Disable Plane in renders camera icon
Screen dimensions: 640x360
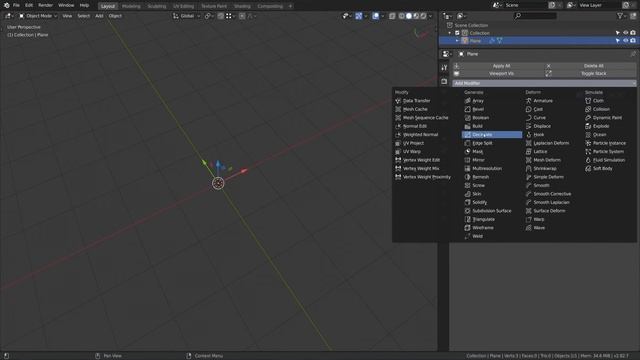pos(633,41)
